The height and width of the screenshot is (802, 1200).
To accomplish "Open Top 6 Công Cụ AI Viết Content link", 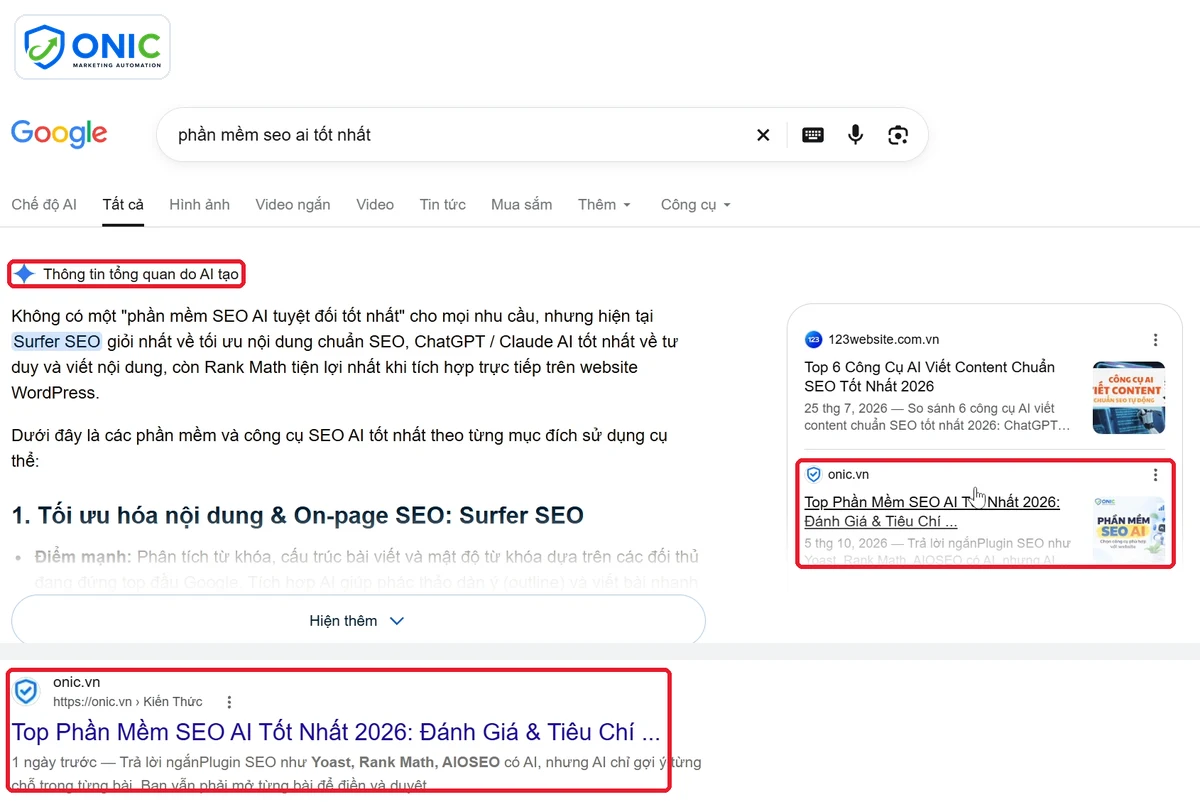I will pos(929,376).
